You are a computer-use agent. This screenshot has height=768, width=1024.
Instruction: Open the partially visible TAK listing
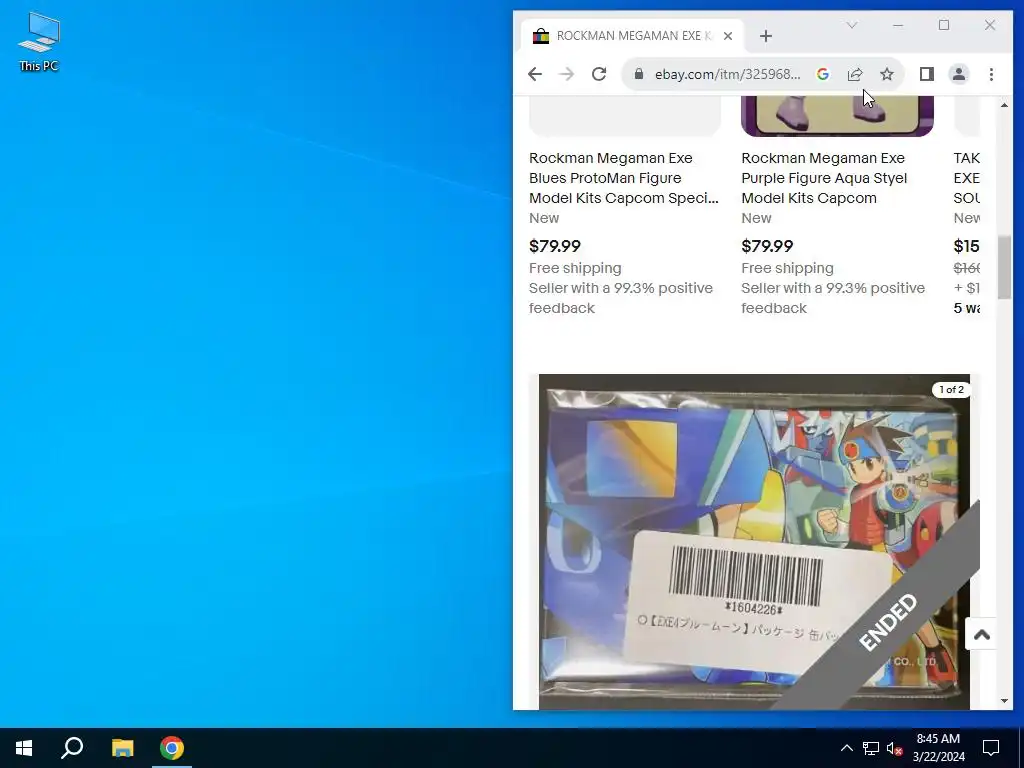pyautogui.click(x=967, y=178)
